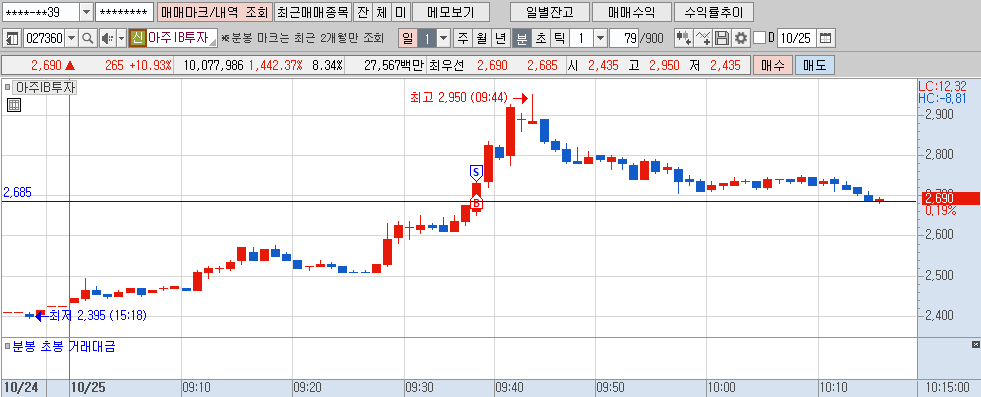
Task: Expand the sound options dropdown arrow
Action: [120, 38]
